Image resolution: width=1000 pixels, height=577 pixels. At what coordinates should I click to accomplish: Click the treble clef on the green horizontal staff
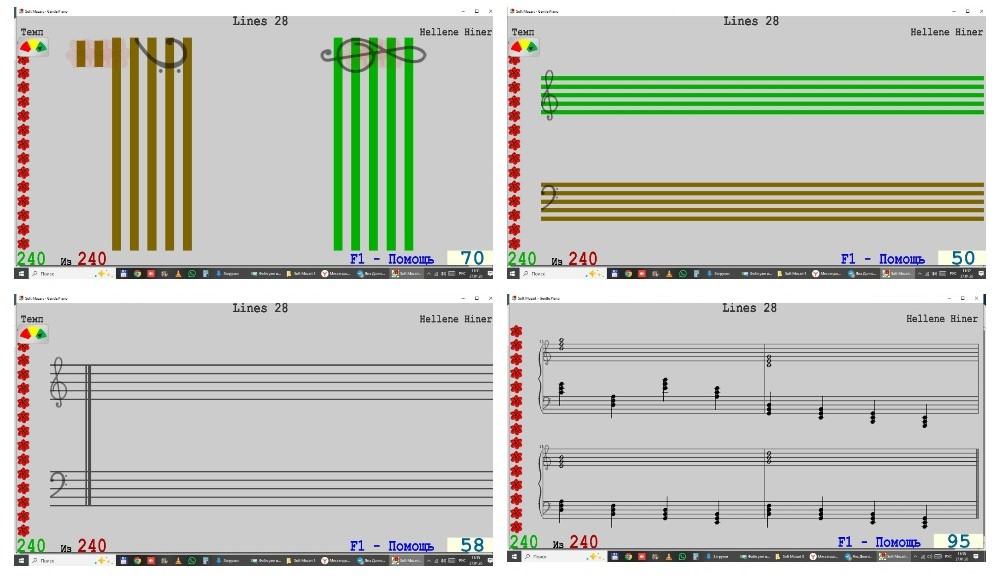point(548,95)
